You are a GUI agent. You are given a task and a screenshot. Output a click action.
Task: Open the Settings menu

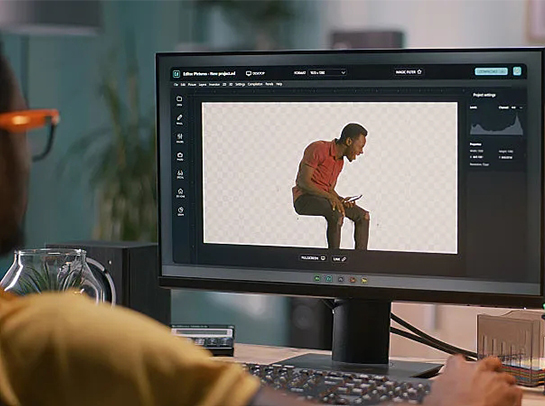click(x=240, y=84)
